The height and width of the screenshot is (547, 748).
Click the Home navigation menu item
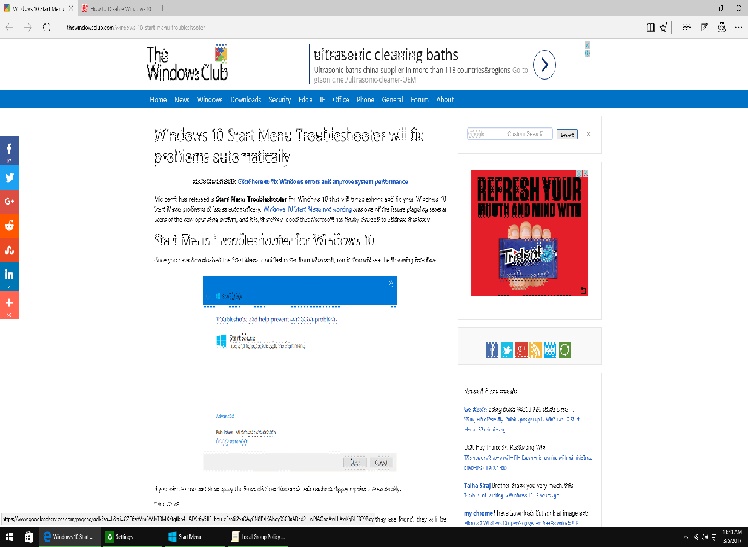(158, 100)
